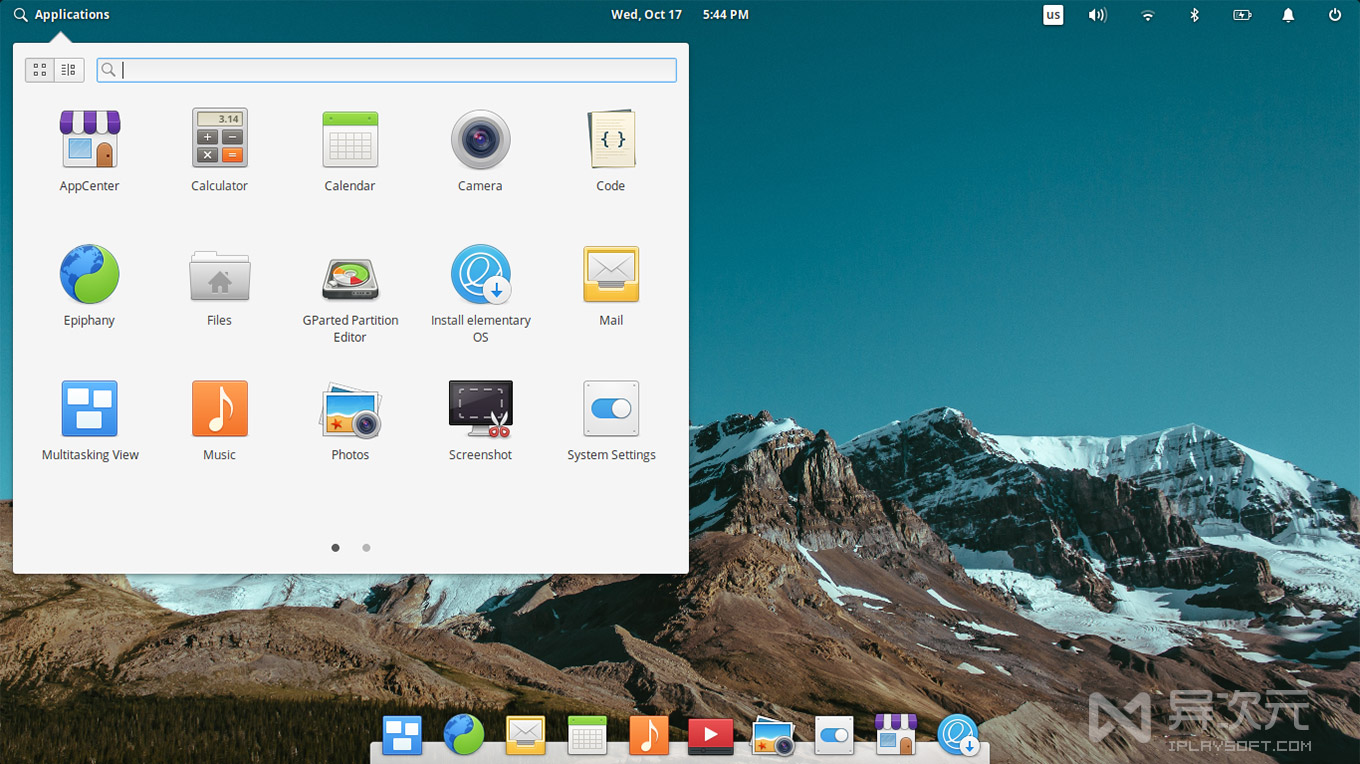
Task: Switch the launcher to list view
Action: point(68,70)
